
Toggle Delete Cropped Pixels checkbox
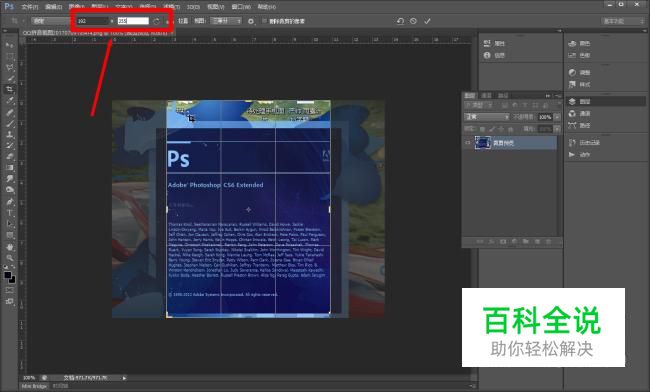coord(264,21)
